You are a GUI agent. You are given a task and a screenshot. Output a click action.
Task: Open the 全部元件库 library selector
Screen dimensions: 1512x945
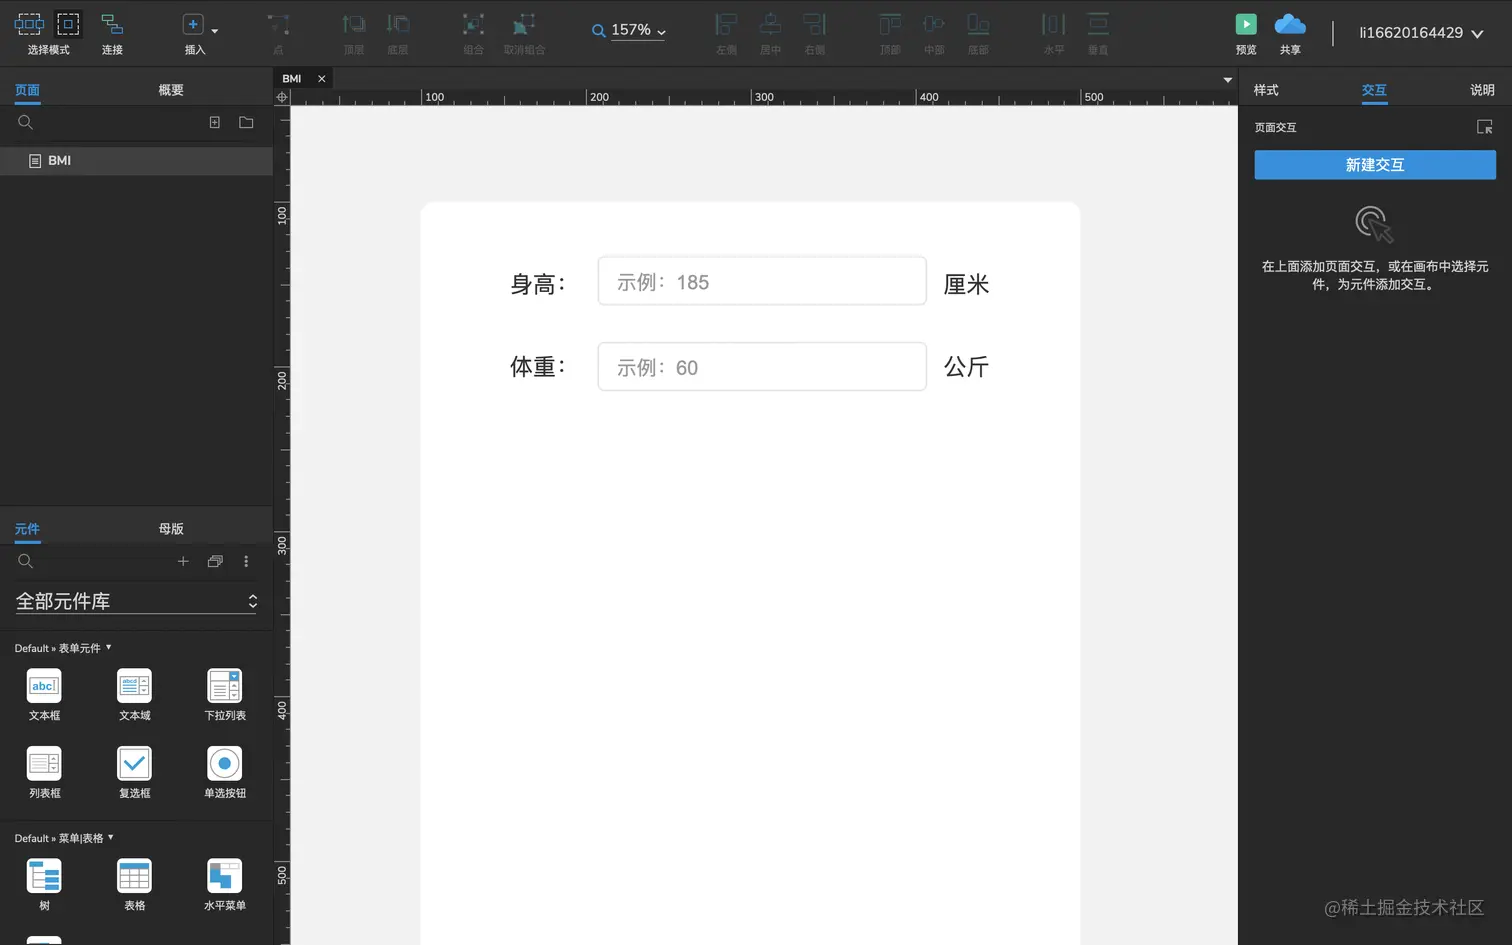pos(136,601)
